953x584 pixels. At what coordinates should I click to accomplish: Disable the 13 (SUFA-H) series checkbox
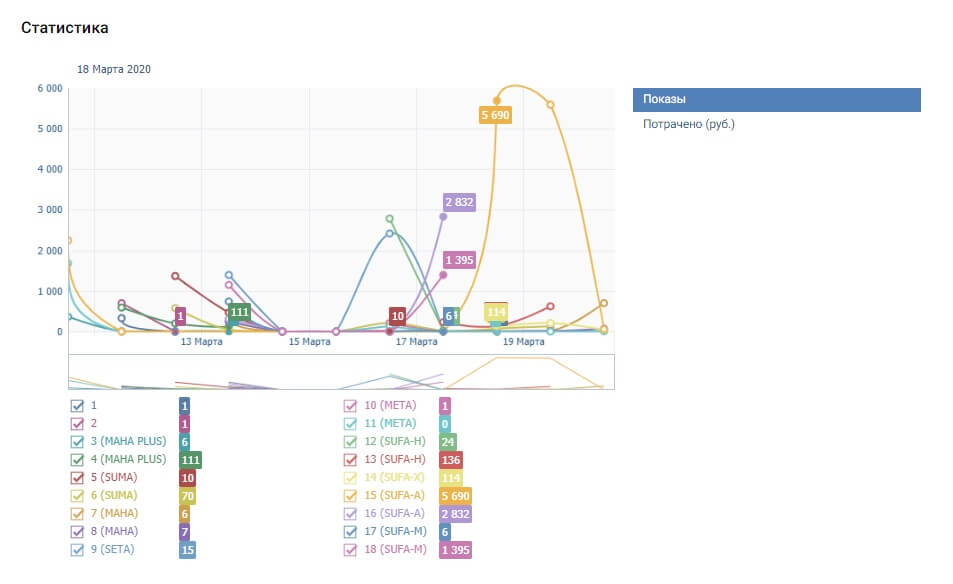click(350, 460)
